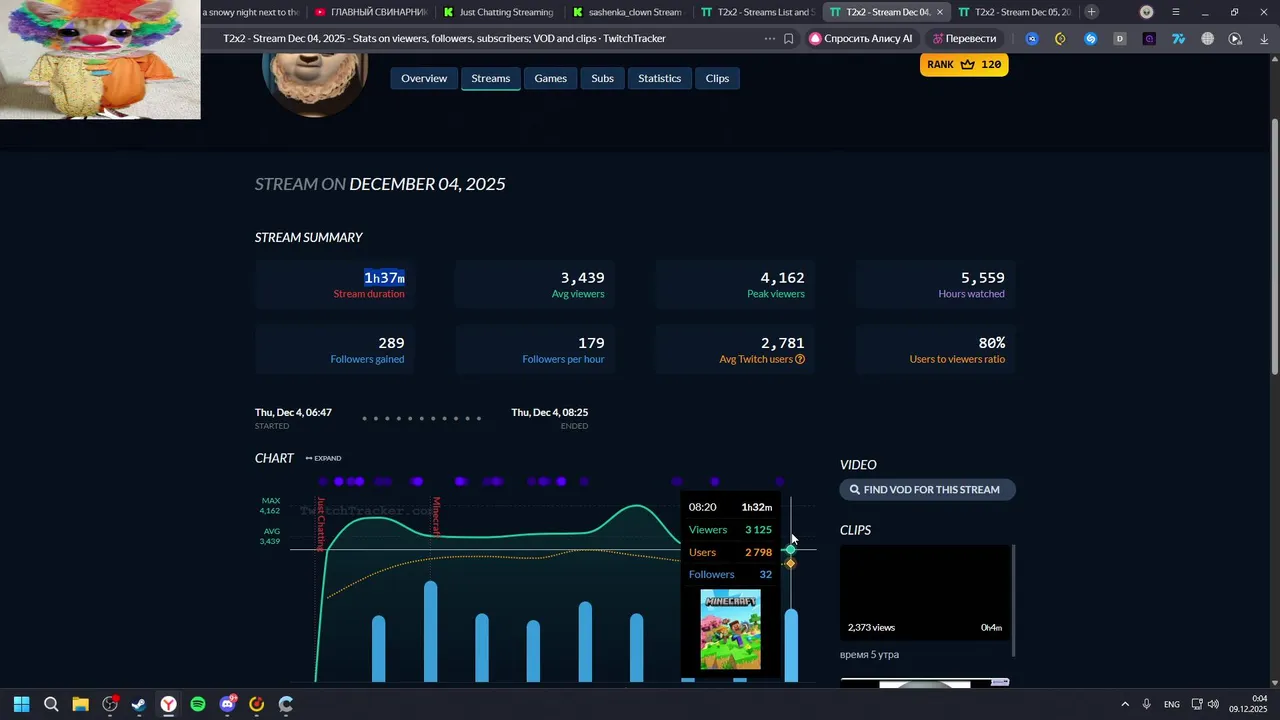1280x720 pixels.
Task: Click "Спросить Алису AI" button
Action: (x=861, y=39)
